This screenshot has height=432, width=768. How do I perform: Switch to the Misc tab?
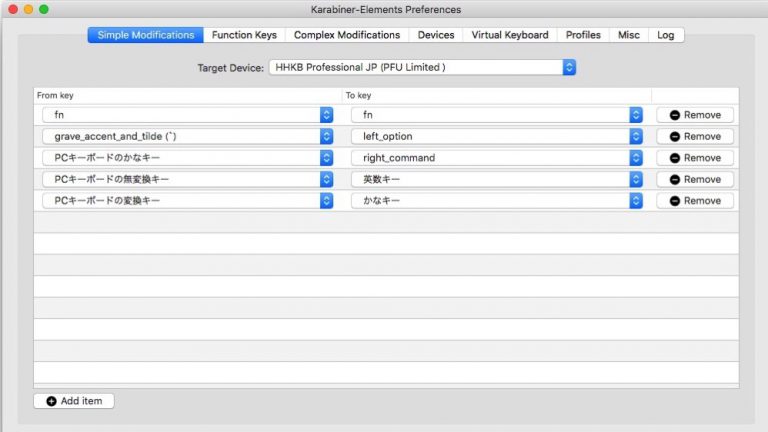click(x=629, y=35)
